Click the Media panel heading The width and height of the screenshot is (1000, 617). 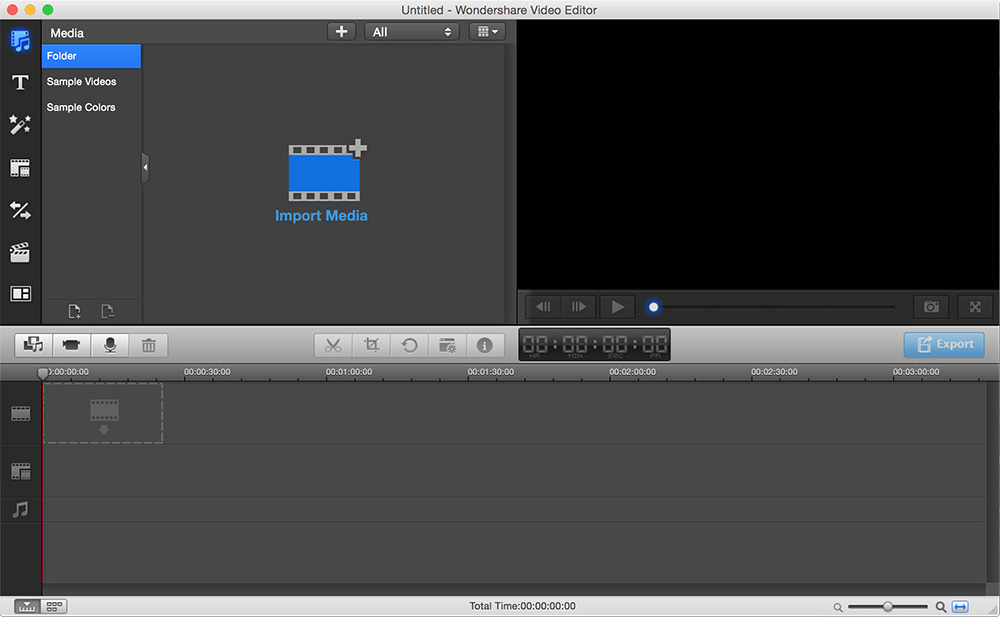pos(67,33)
